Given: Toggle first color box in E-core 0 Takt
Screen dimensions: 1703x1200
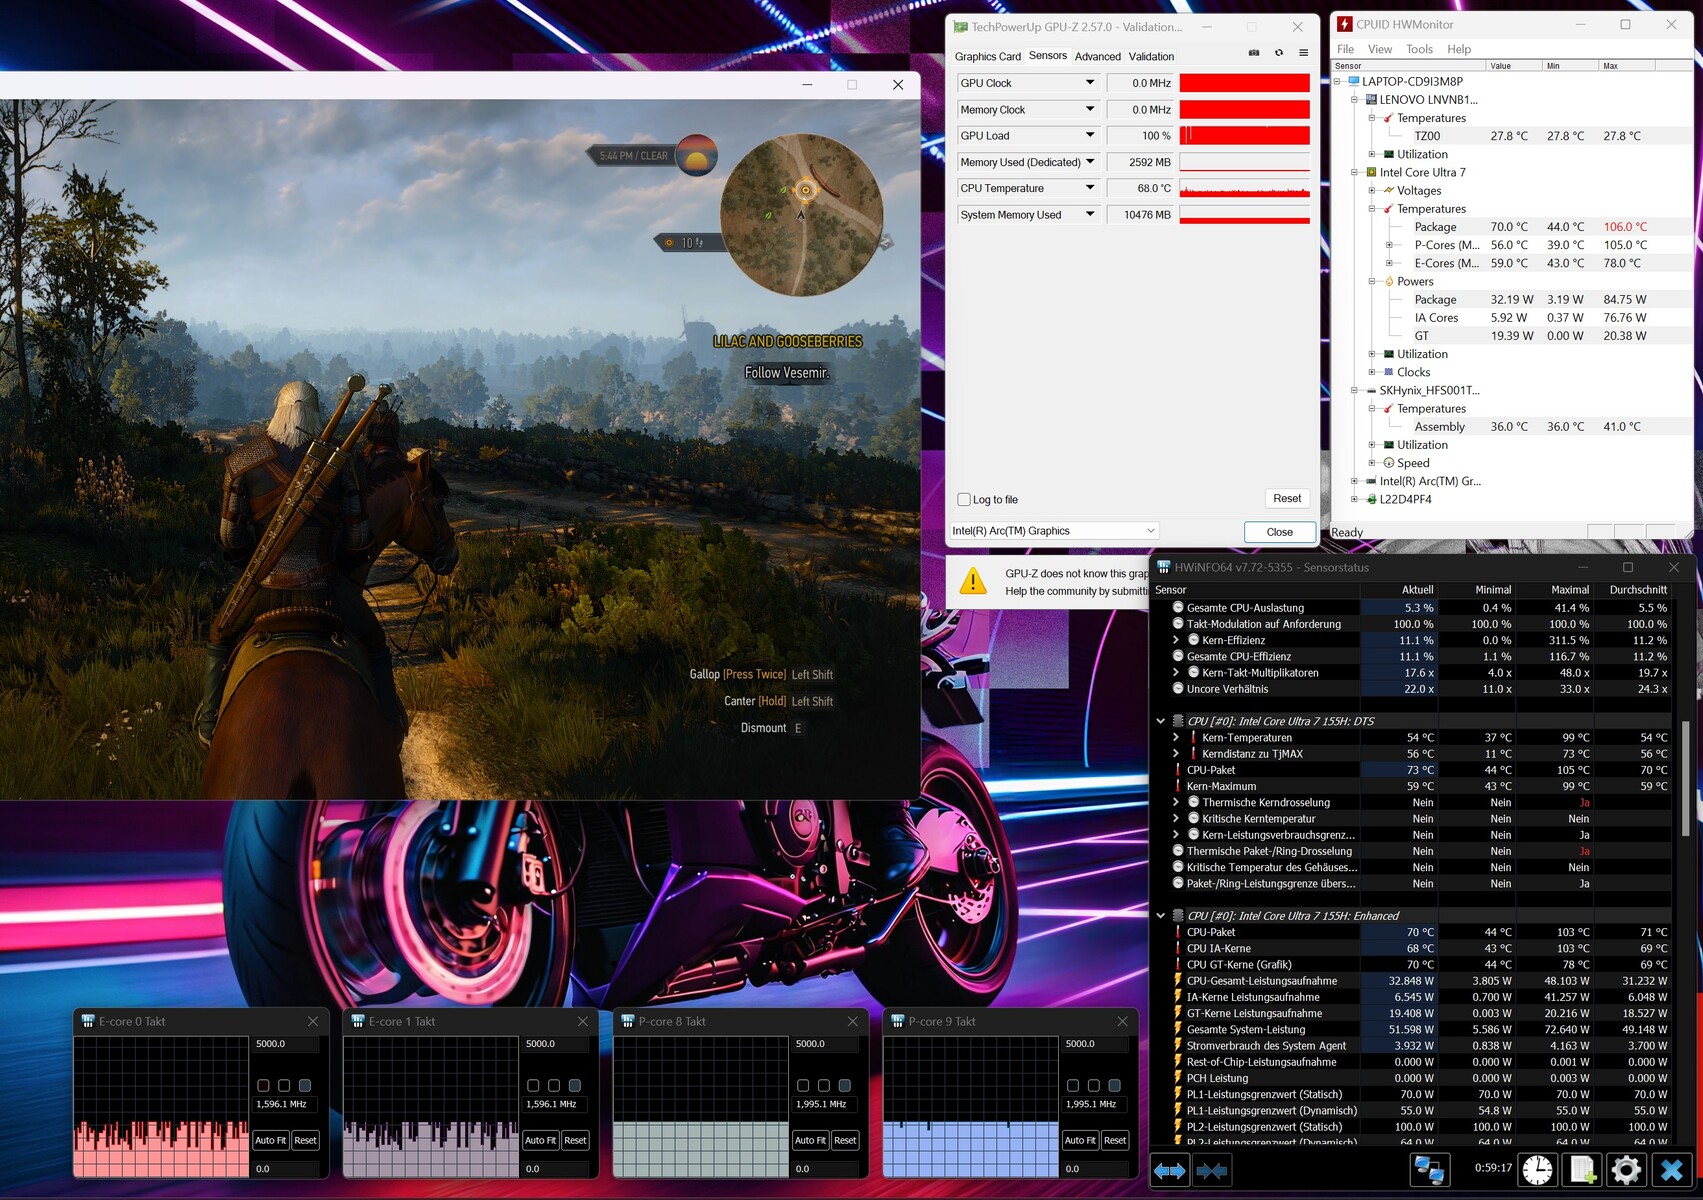Looking at the screenshot, I should [x=263, y=1085].
